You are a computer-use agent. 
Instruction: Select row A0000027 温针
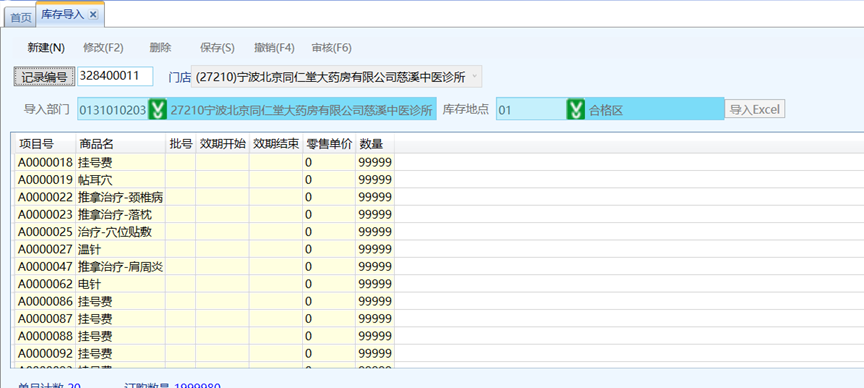click(x=204, y=250)
